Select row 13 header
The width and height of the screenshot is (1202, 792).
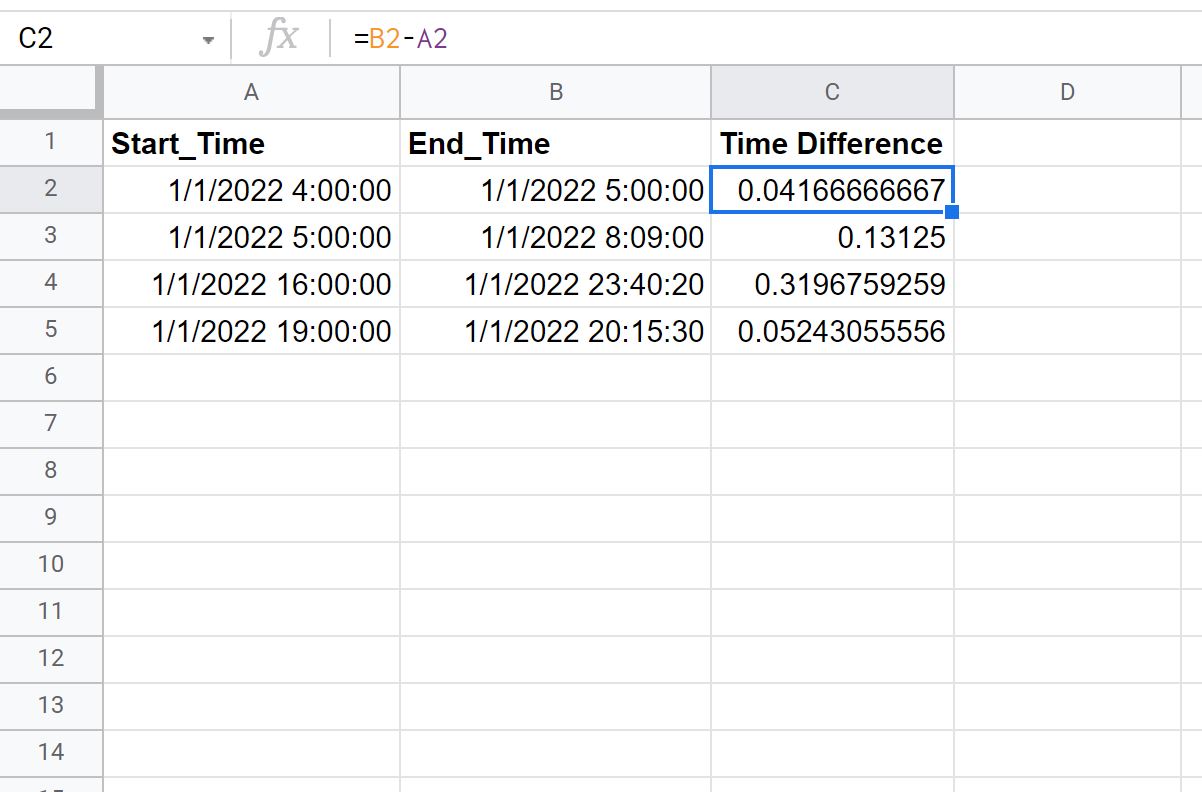(51, 706)
